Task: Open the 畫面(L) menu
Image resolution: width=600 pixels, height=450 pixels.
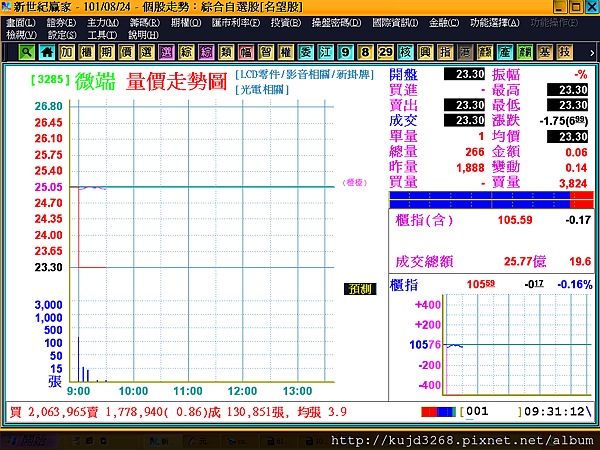Action: 21,23
